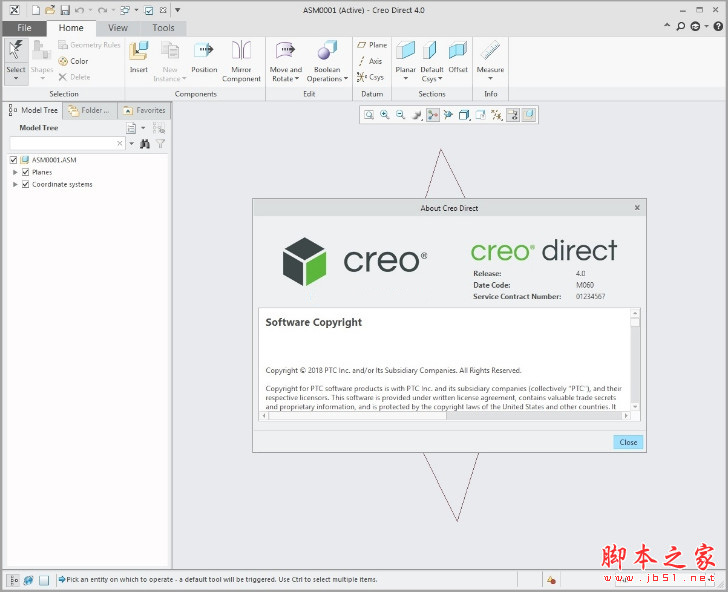The height and width of the screenshot is (592, 728).
Task: Create a datum Axis
Action: (x=370, y=61)
